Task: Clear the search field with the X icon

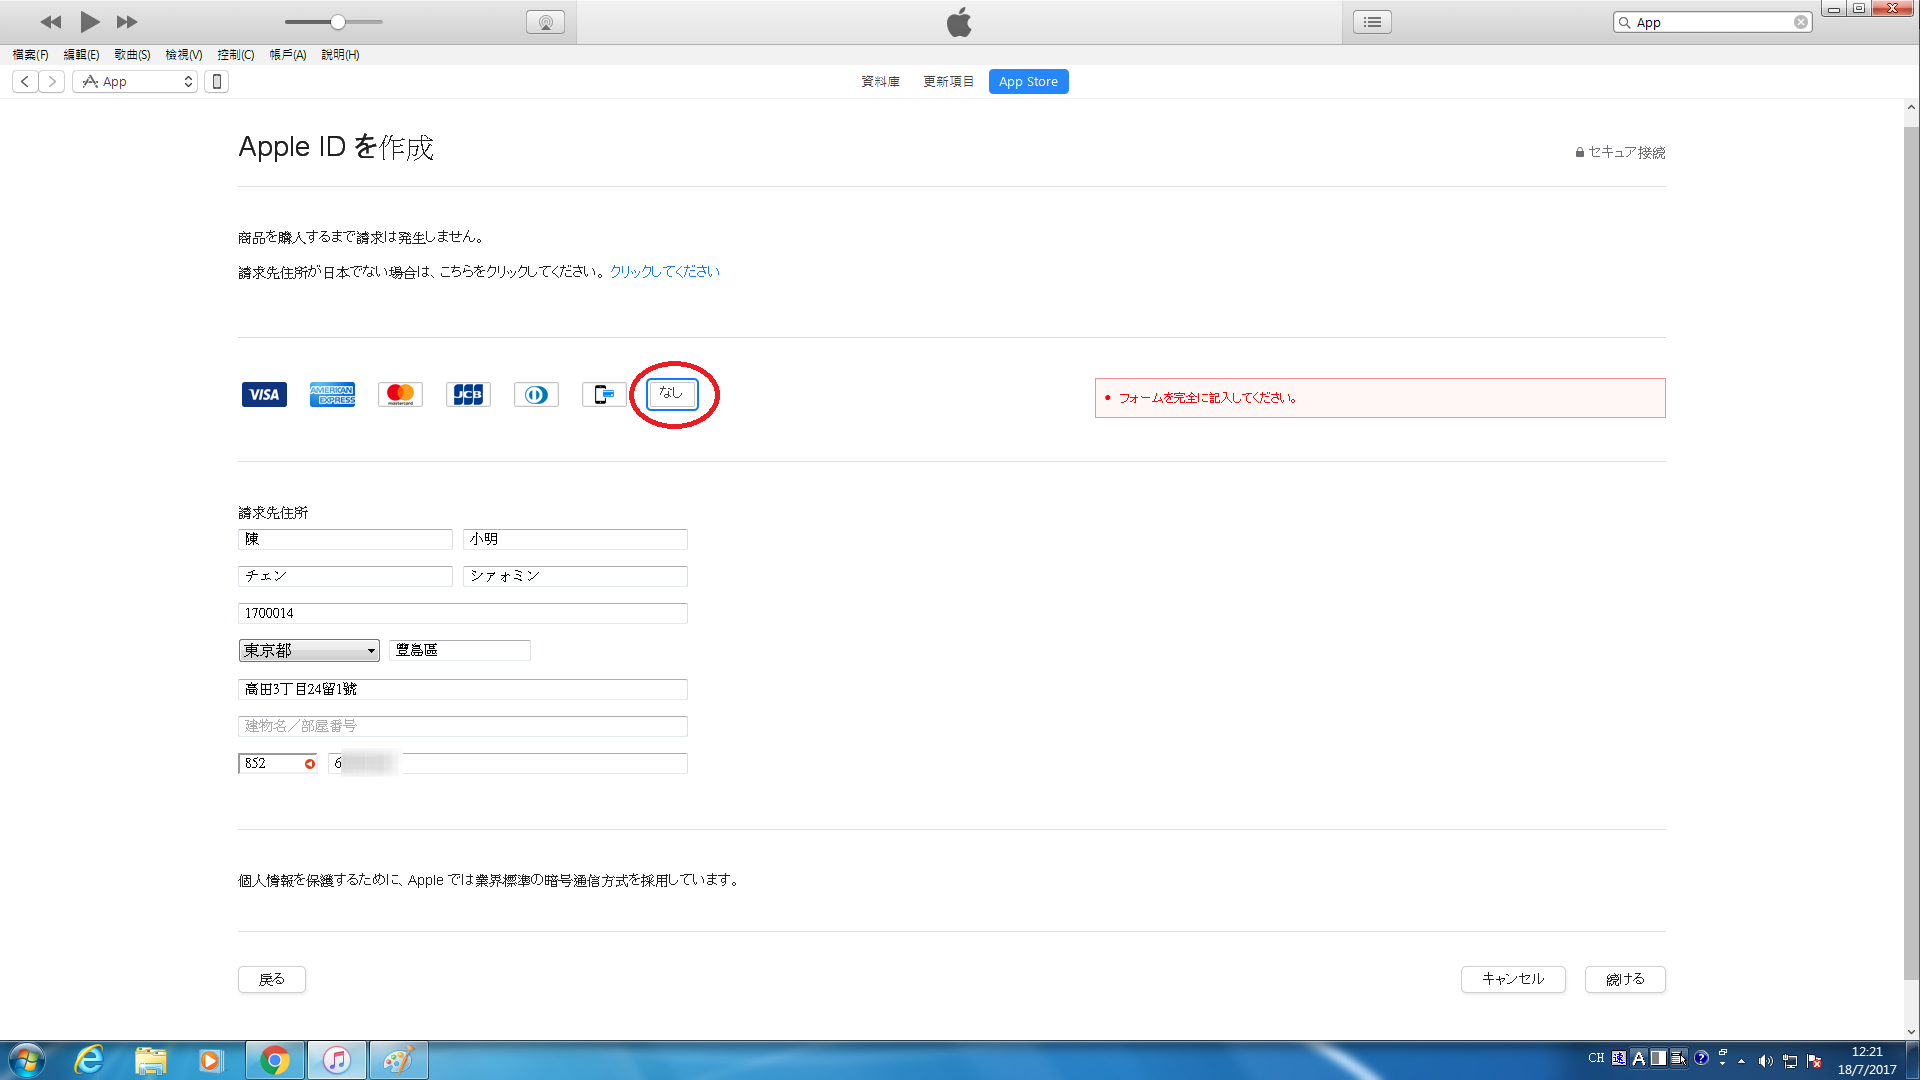Action: [x=1800, y=22]
